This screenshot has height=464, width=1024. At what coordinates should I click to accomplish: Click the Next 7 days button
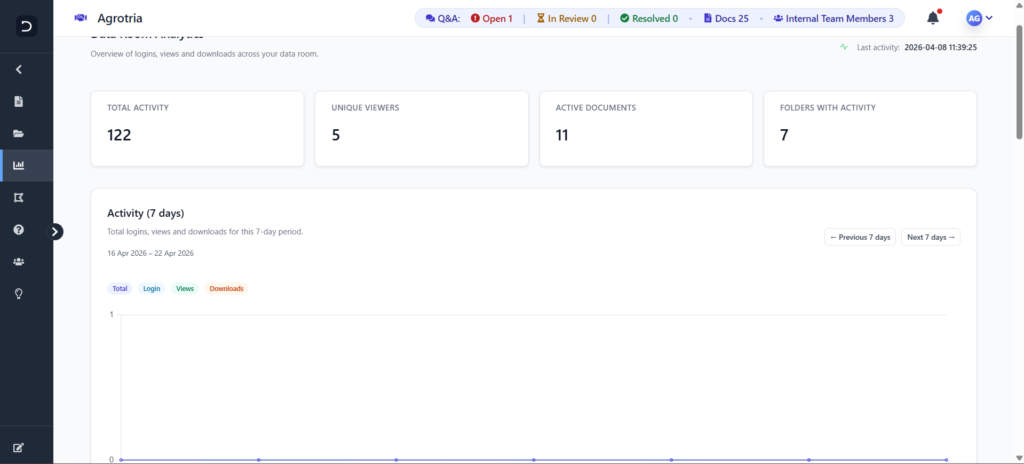(930, 237)
